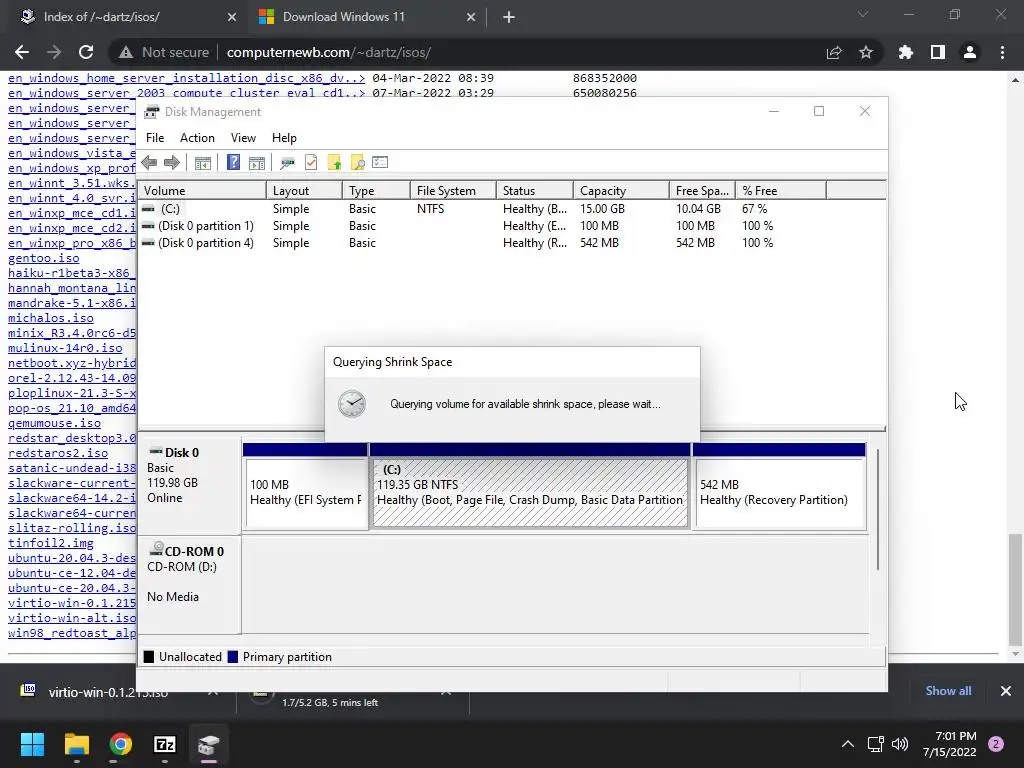
Task: Open the Help menu in Disk Management
Action: tap(284, 138)
